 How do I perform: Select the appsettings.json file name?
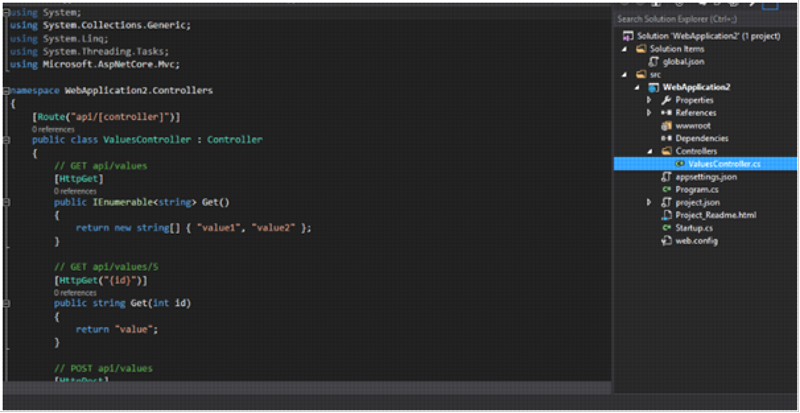[x=706, y=177]
